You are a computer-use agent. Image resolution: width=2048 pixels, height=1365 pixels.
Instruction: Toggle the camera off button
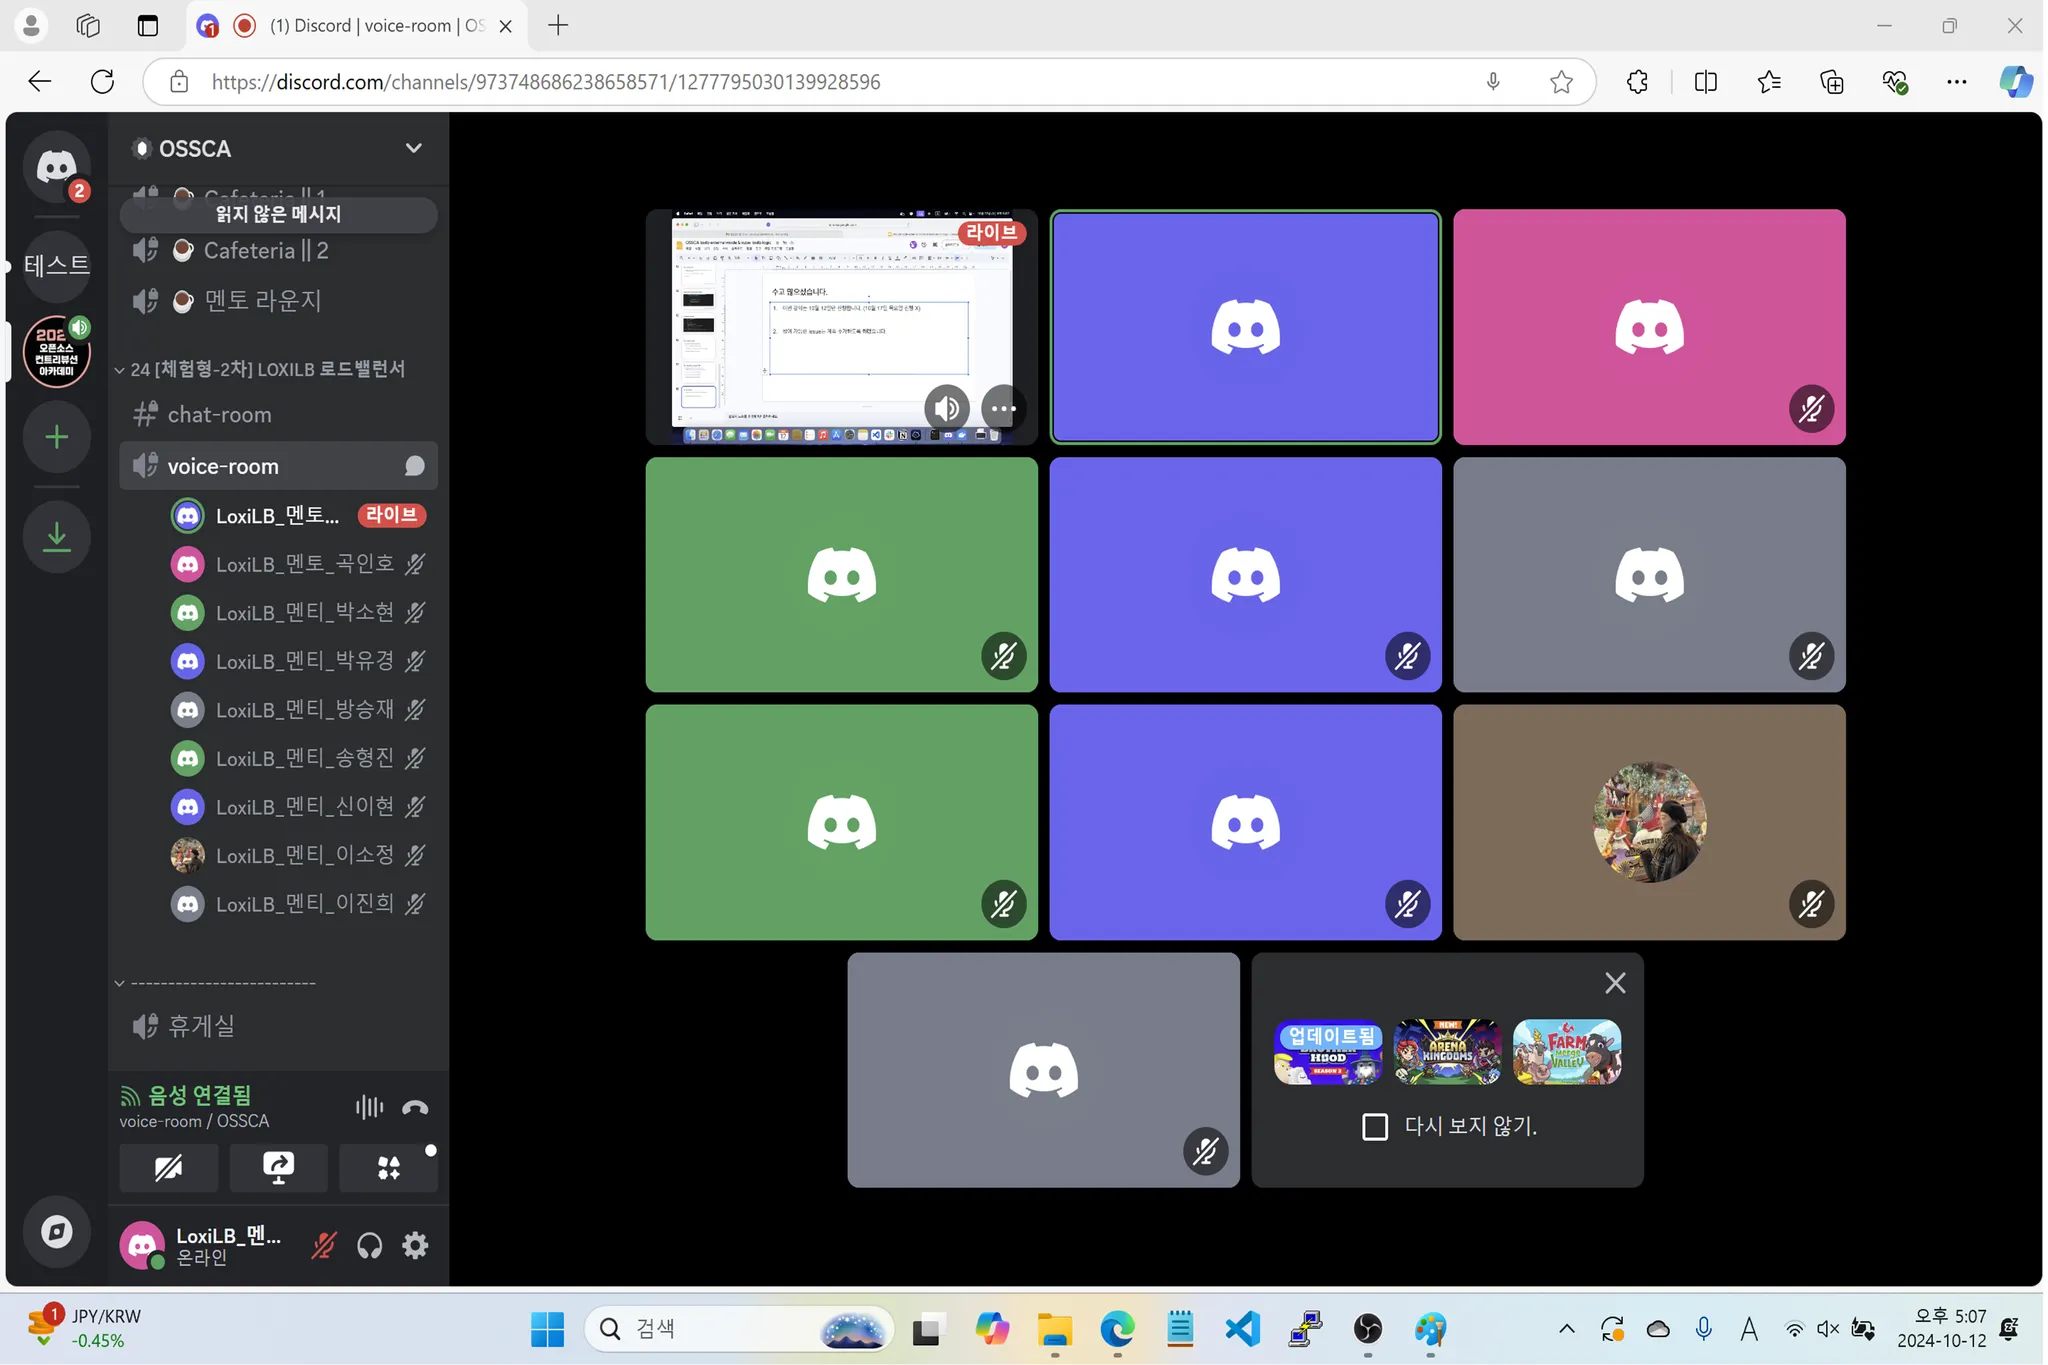point(168,1167)
